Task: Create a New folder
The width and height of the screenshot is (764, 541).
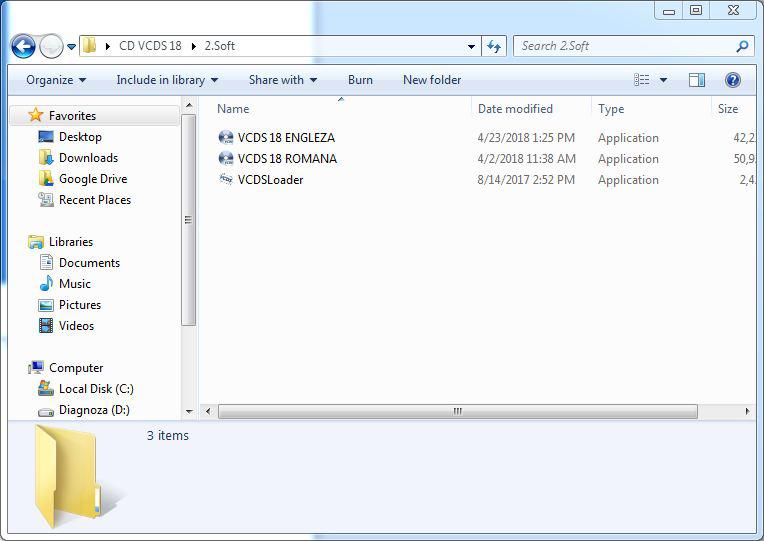Action: (x=432, y=80)
